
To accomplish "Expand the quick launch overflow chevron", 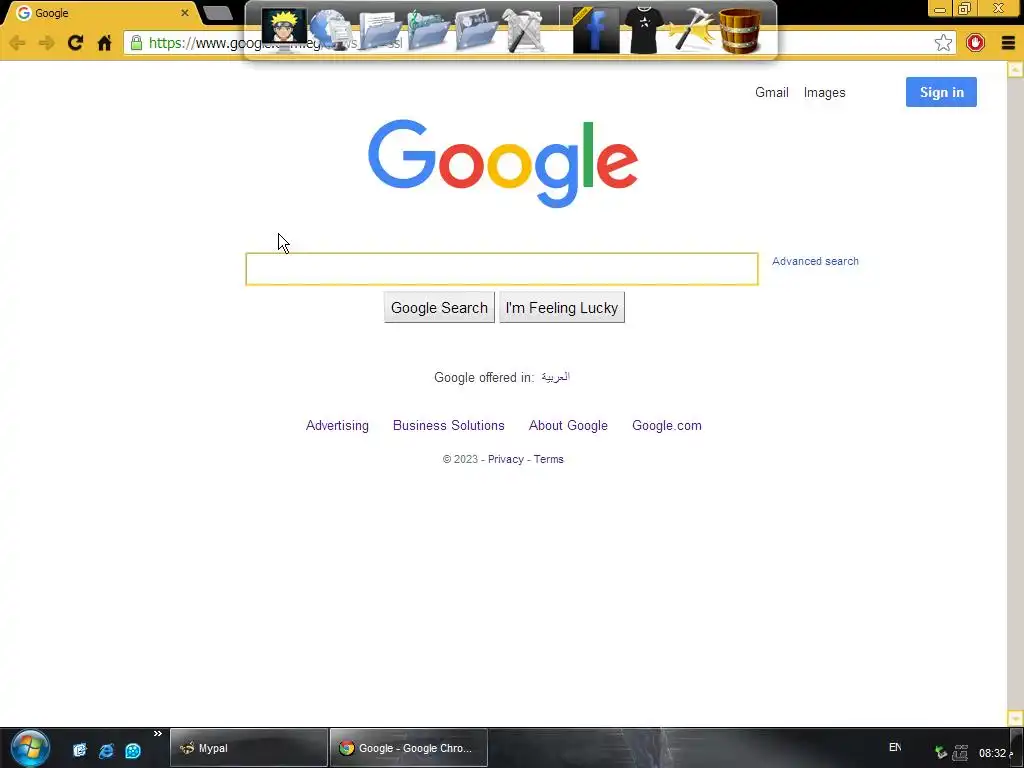I will pyautogui.click(x=157, y=734).
